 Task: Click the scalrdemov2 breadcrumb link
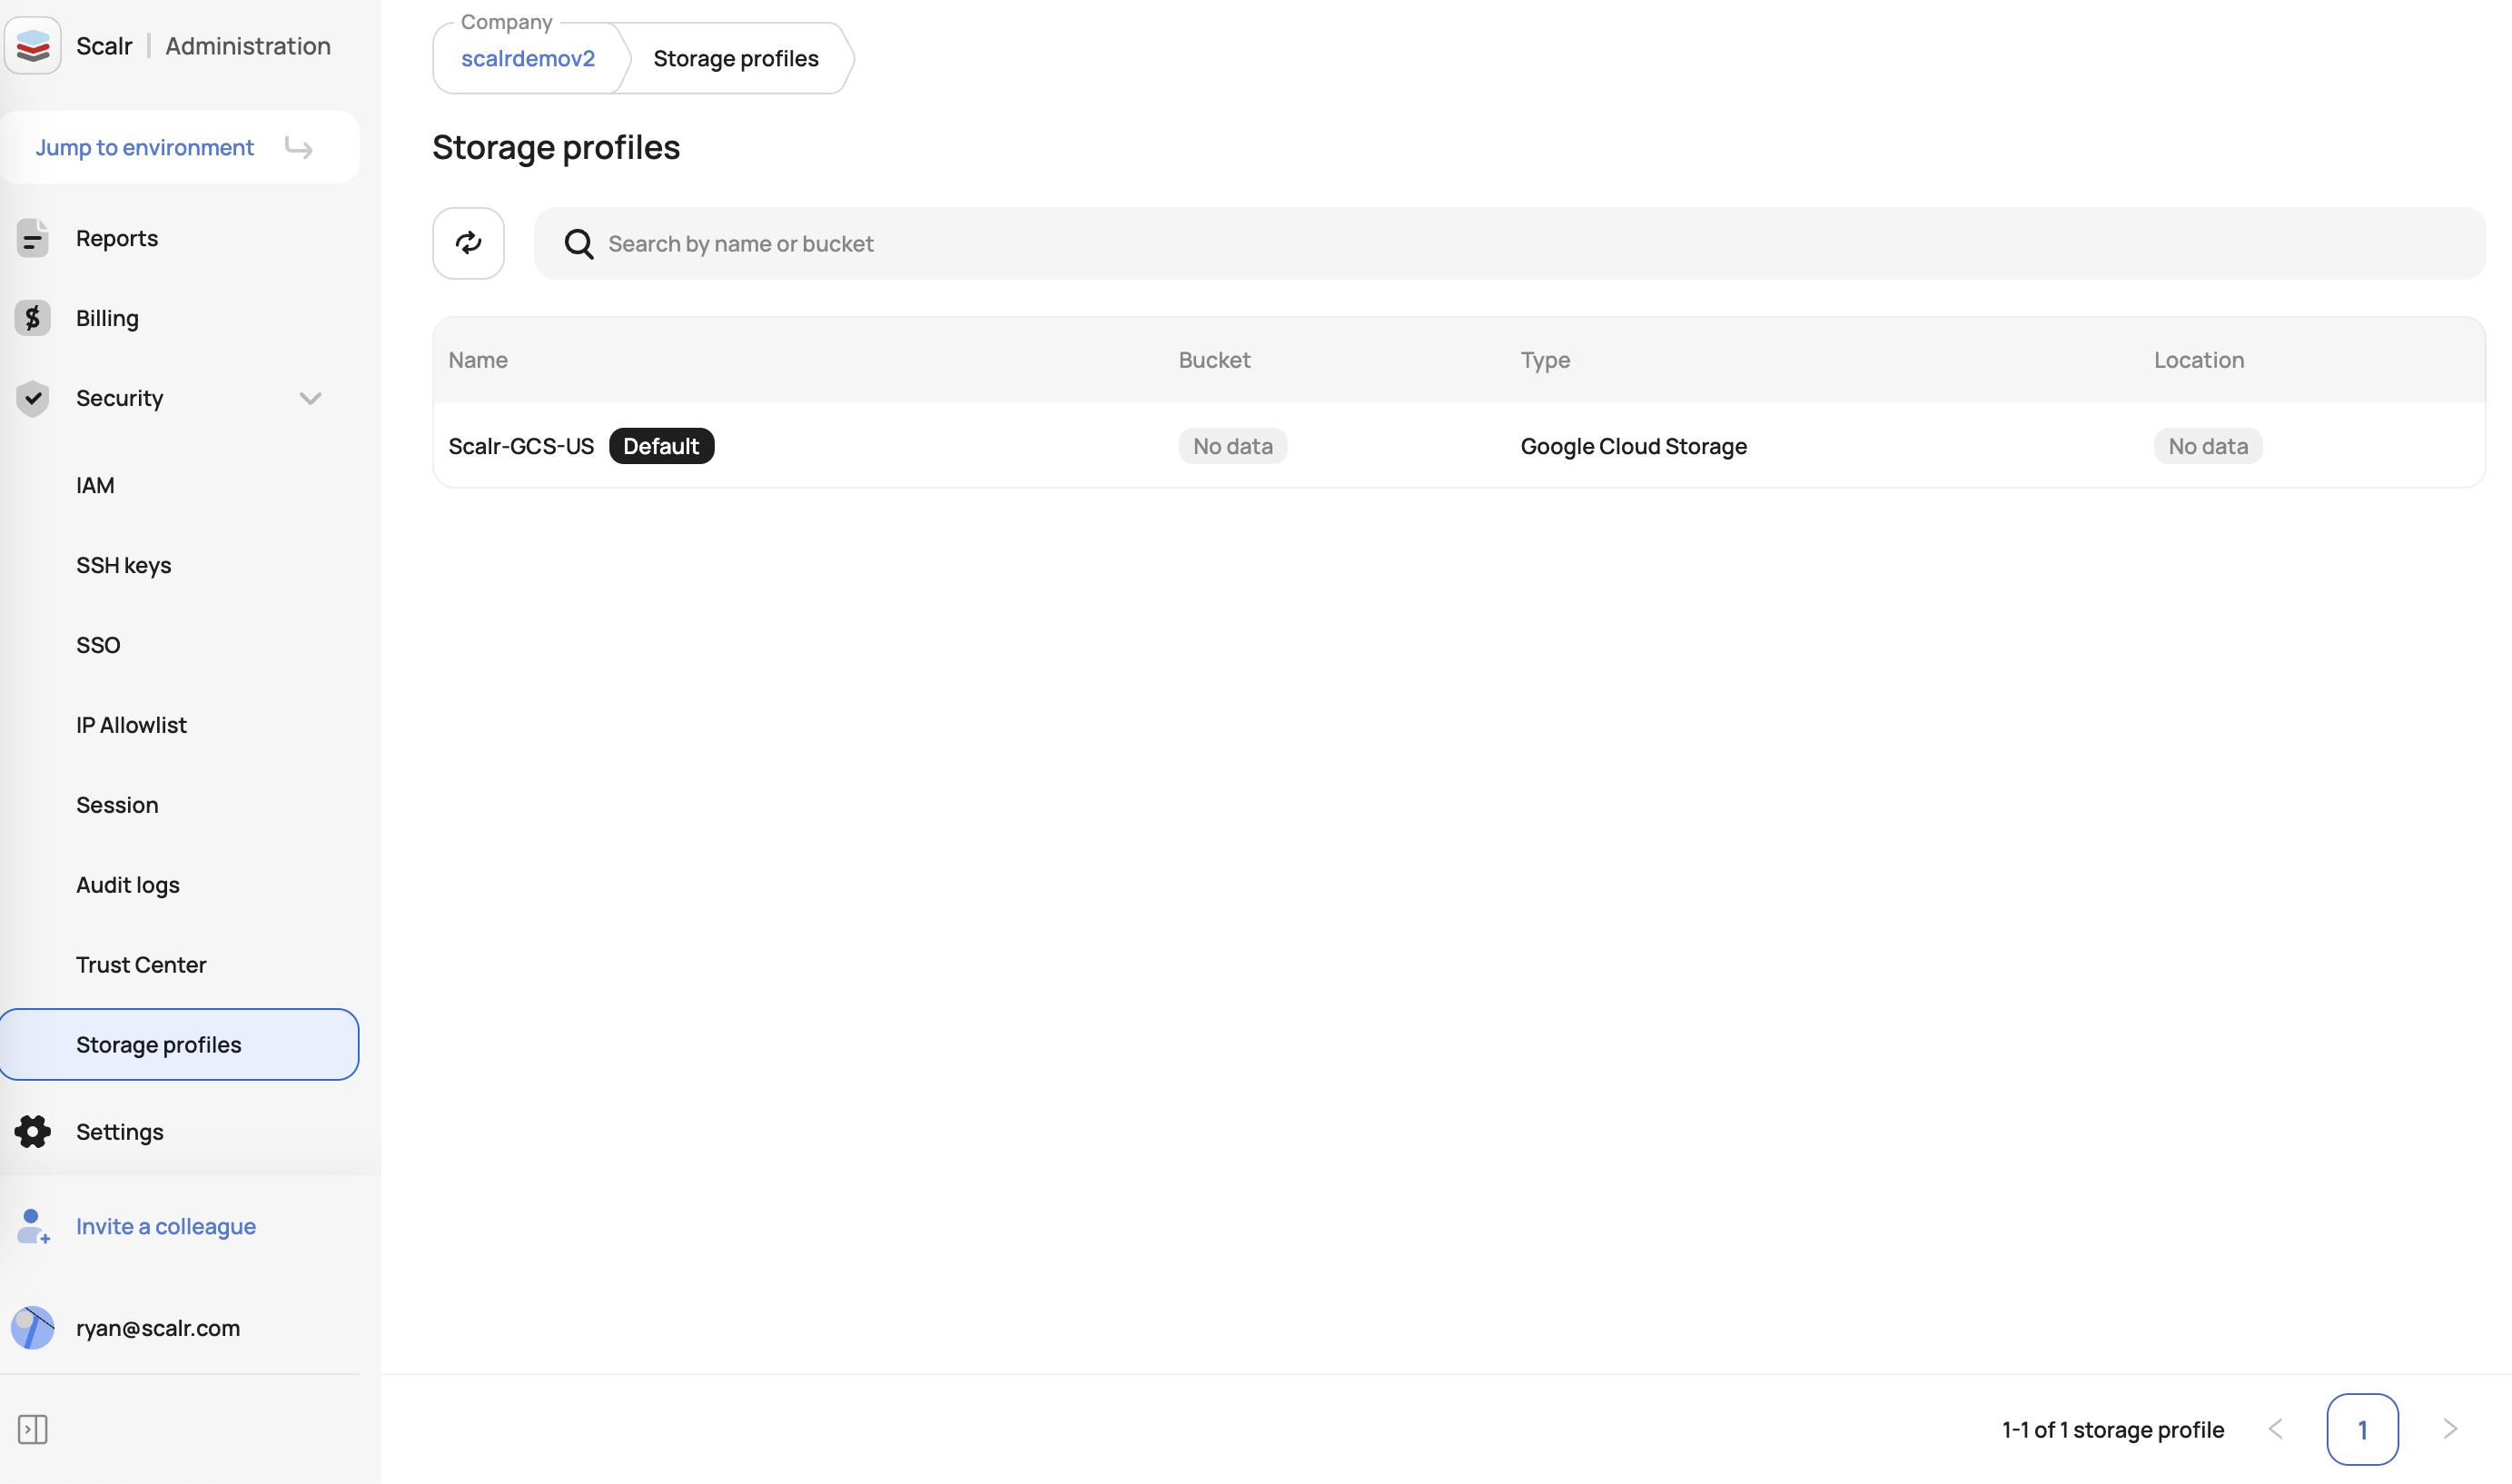coord(528,59)
